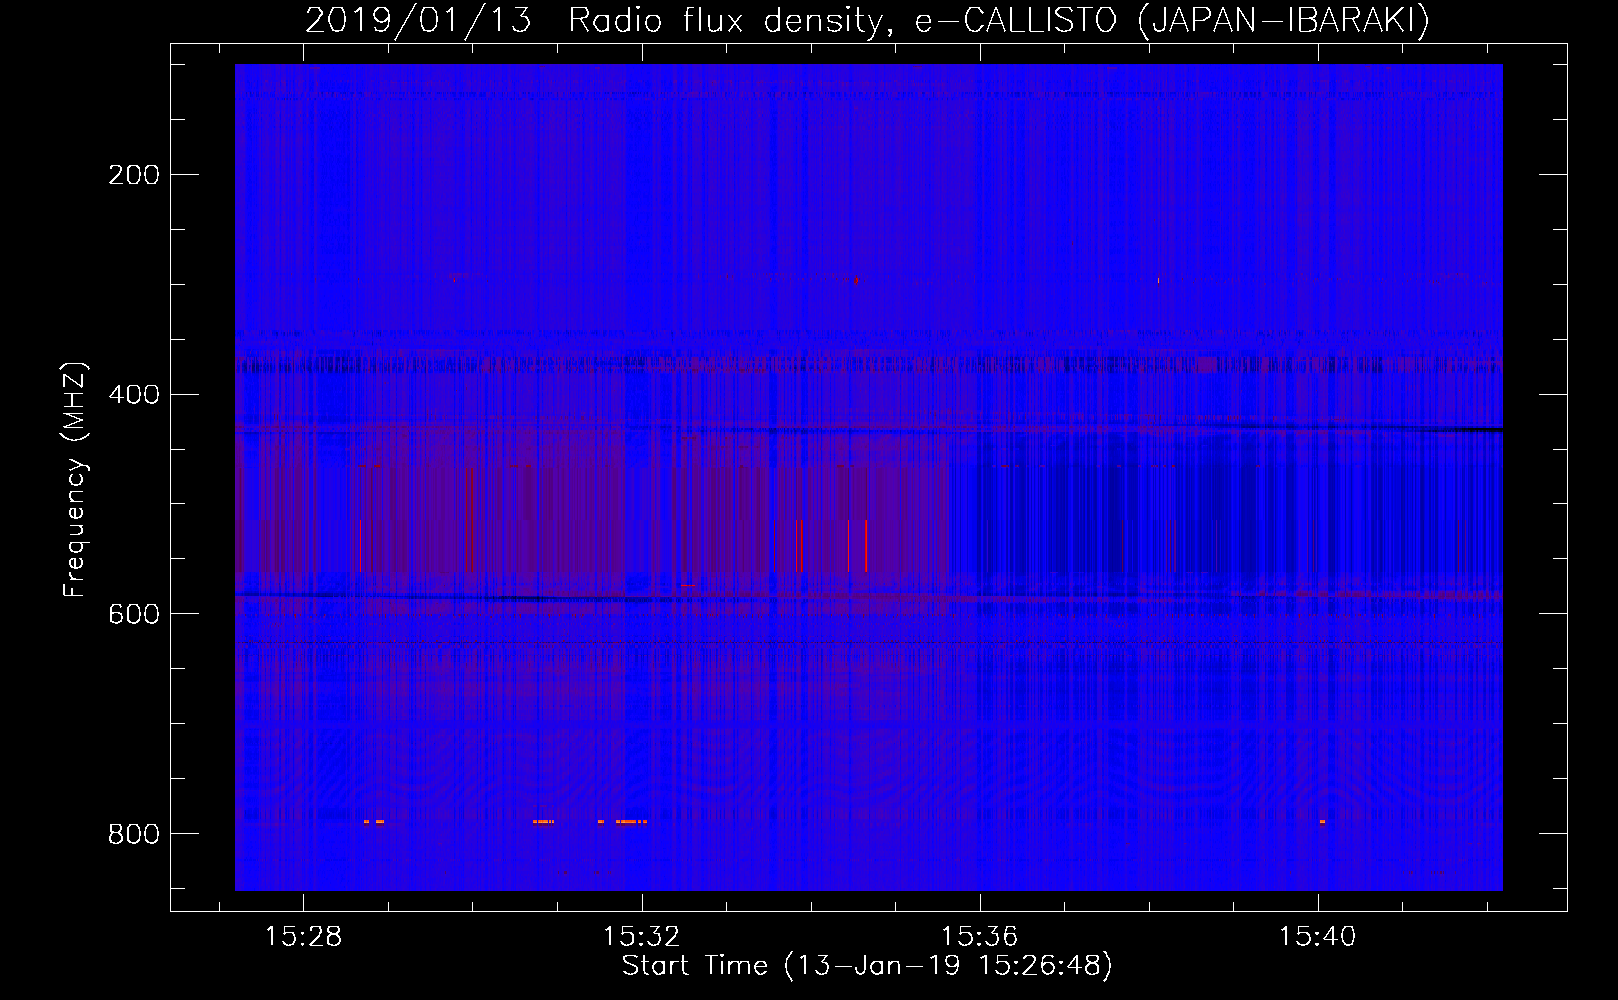Click the '800' frequency tick label
This screenshot has height=1000, width=1618.
[134, 834]
